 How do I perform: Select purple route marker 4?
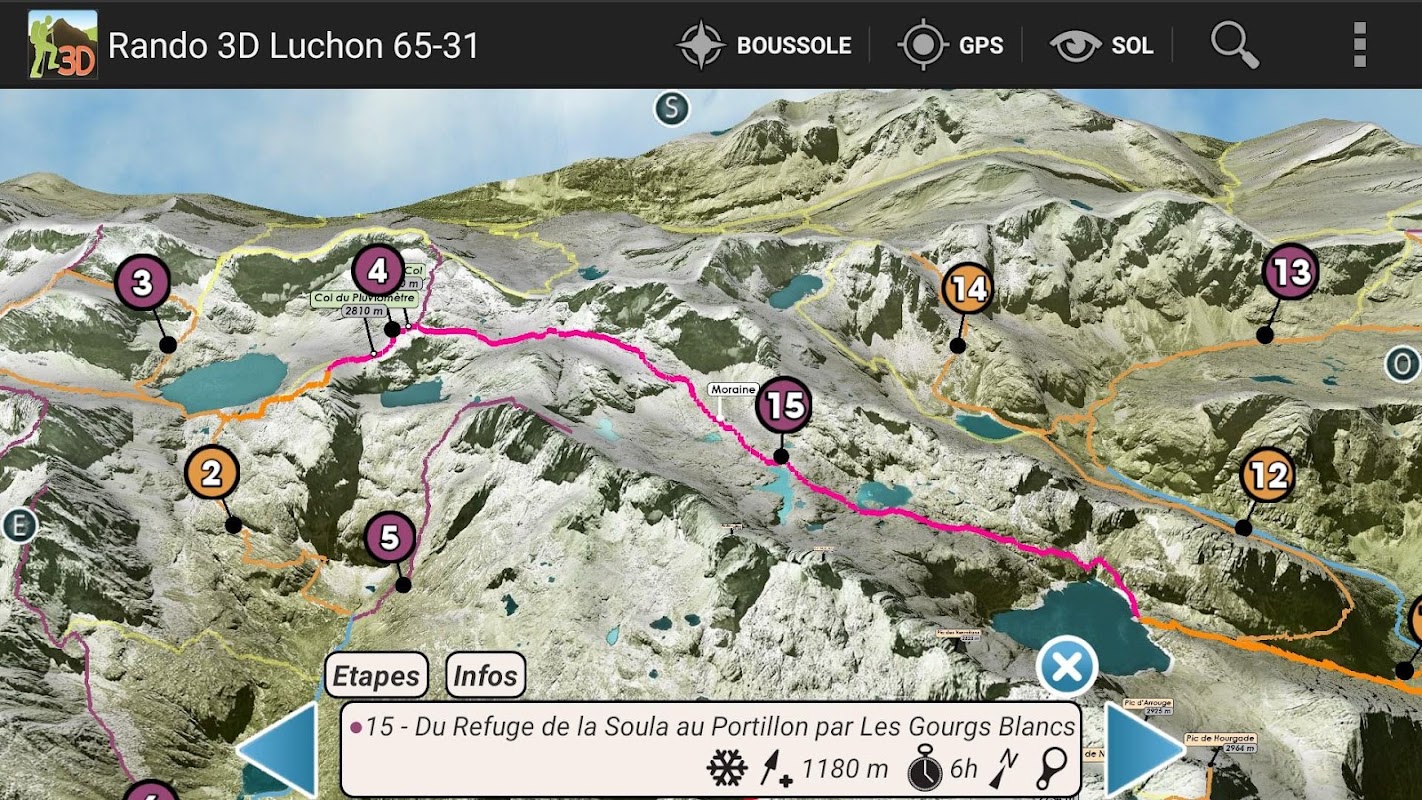[x=378, y=271]
